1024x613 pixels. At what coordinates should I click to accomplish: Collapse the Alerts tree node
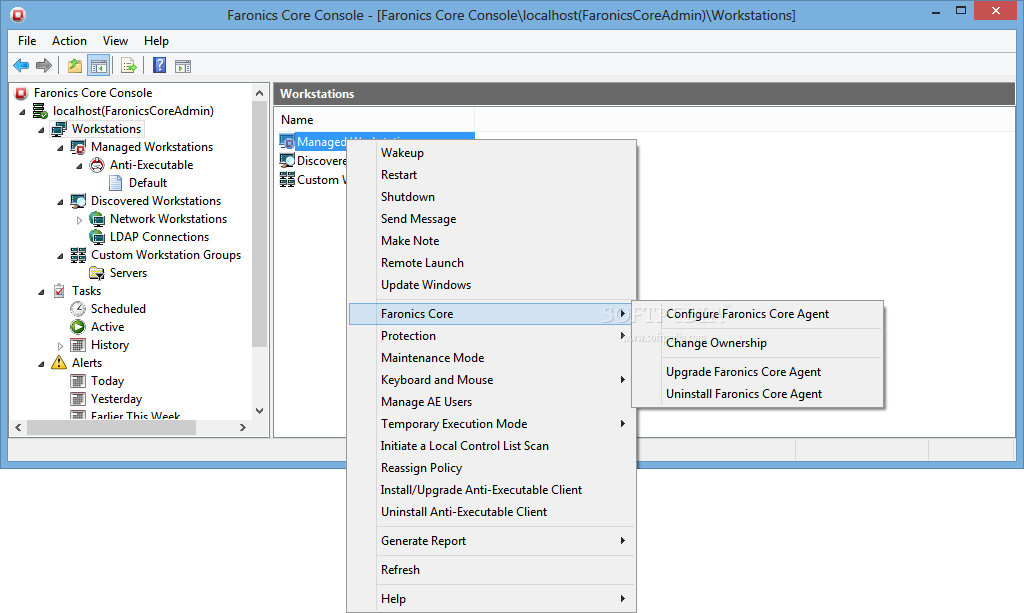coord(41,364)
